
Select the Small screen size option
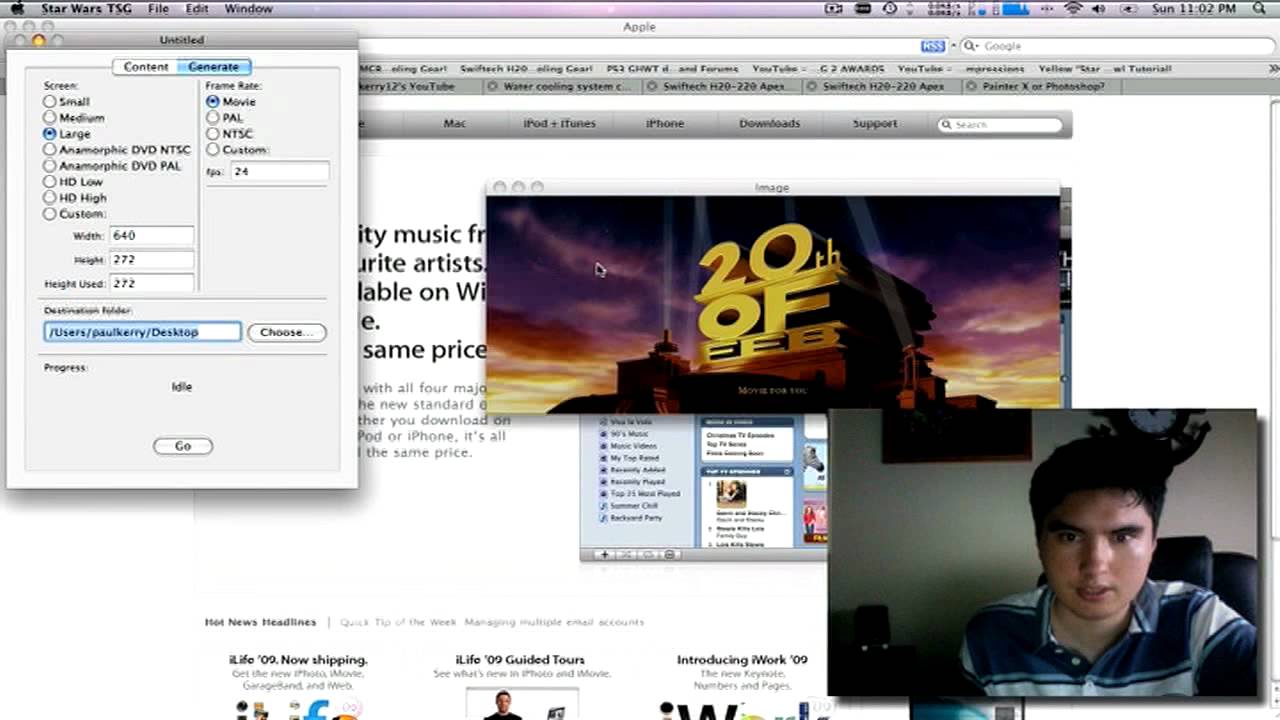click(x=49, y=101)
